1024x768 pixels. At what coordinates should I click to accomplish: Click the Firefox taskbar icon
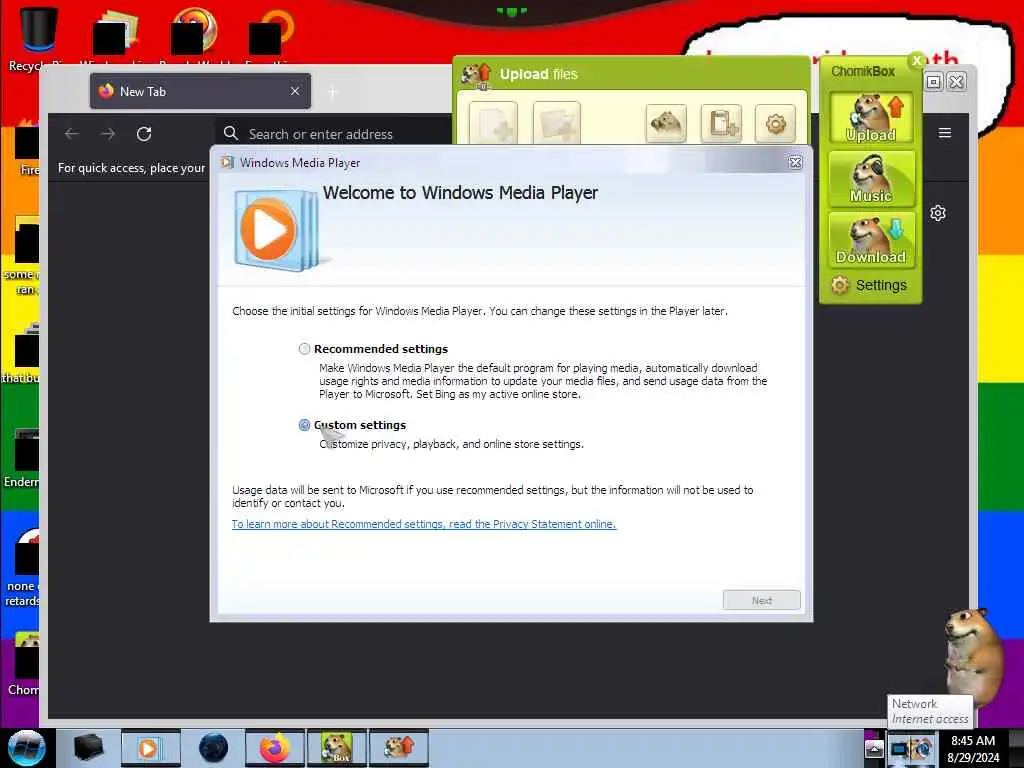pos(275,748)
